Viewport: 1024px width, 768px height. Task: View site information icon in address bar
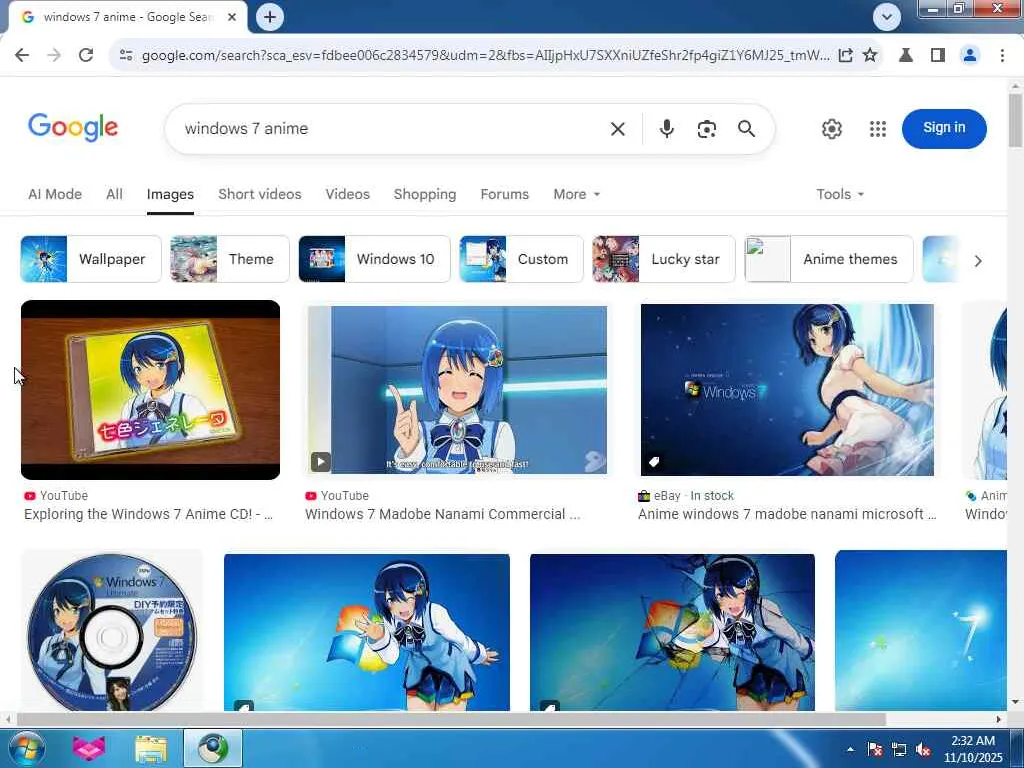tap(126, 56)
